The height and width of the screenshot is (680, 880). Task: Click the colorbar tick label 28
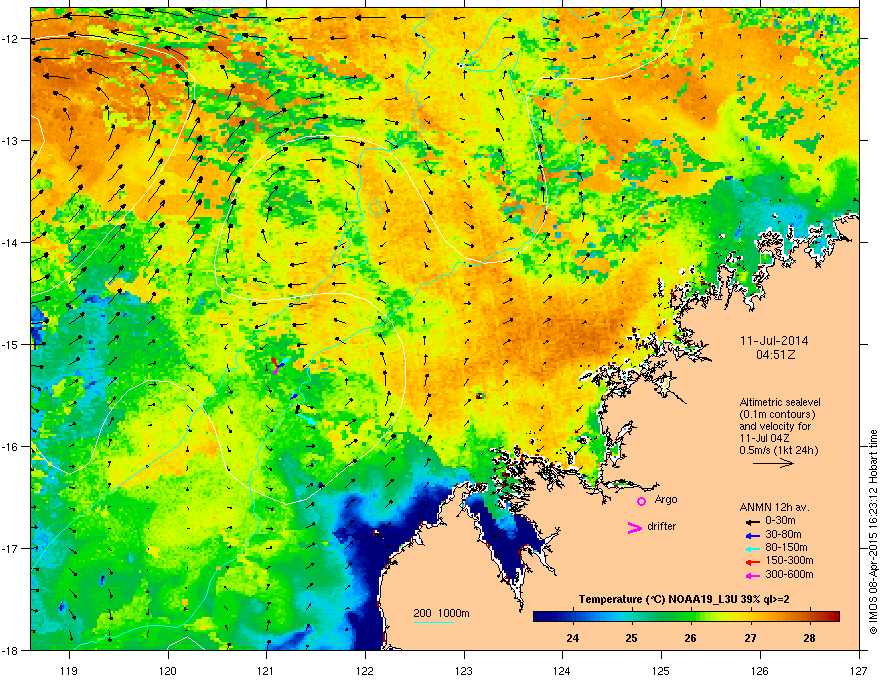tap(809, 638)
